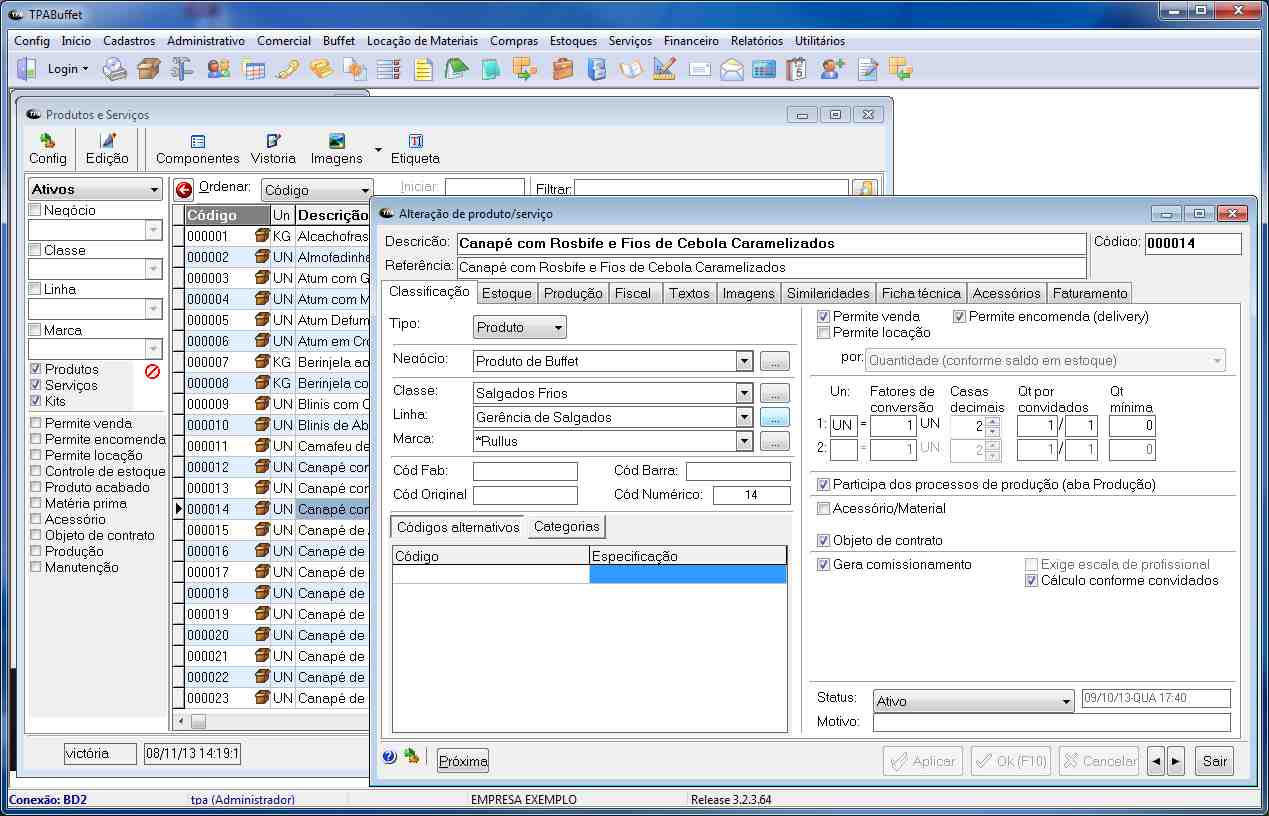Screen dimensions: 1269x816
Task: Open the Etiqueta label tool
Action: pos(415,149)
